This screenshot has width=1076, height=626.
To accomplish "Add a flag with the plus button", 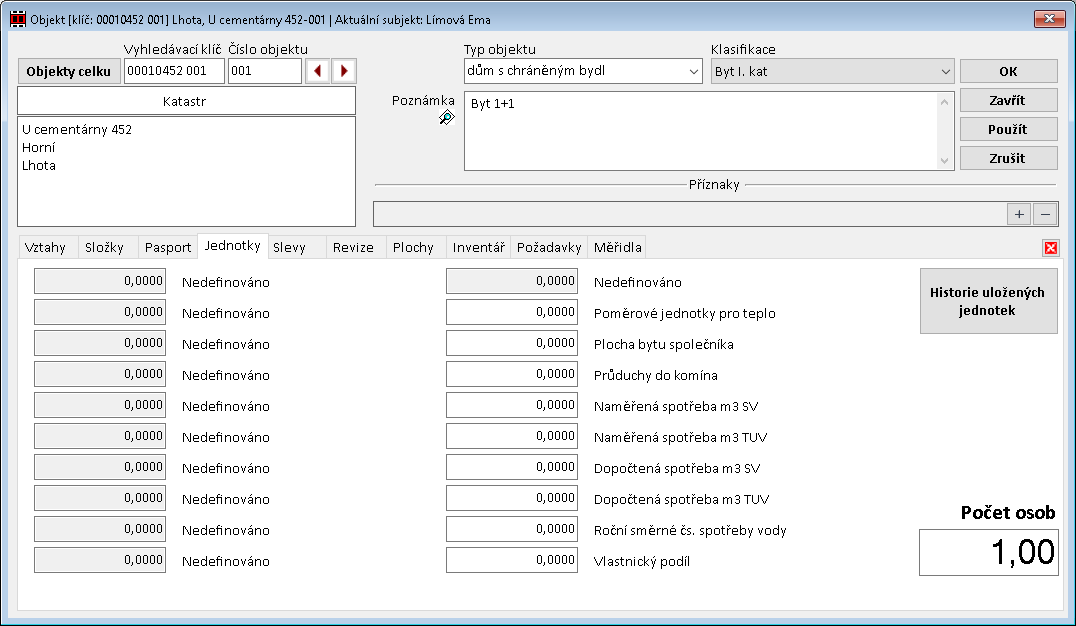I will tap(1019, 214).
